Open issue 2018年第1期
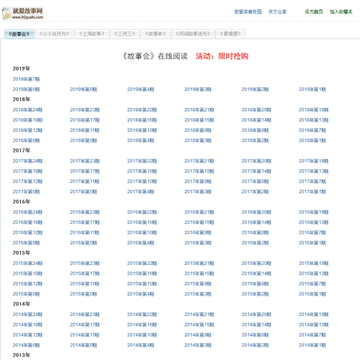360x360 pixels. (312, 140)
